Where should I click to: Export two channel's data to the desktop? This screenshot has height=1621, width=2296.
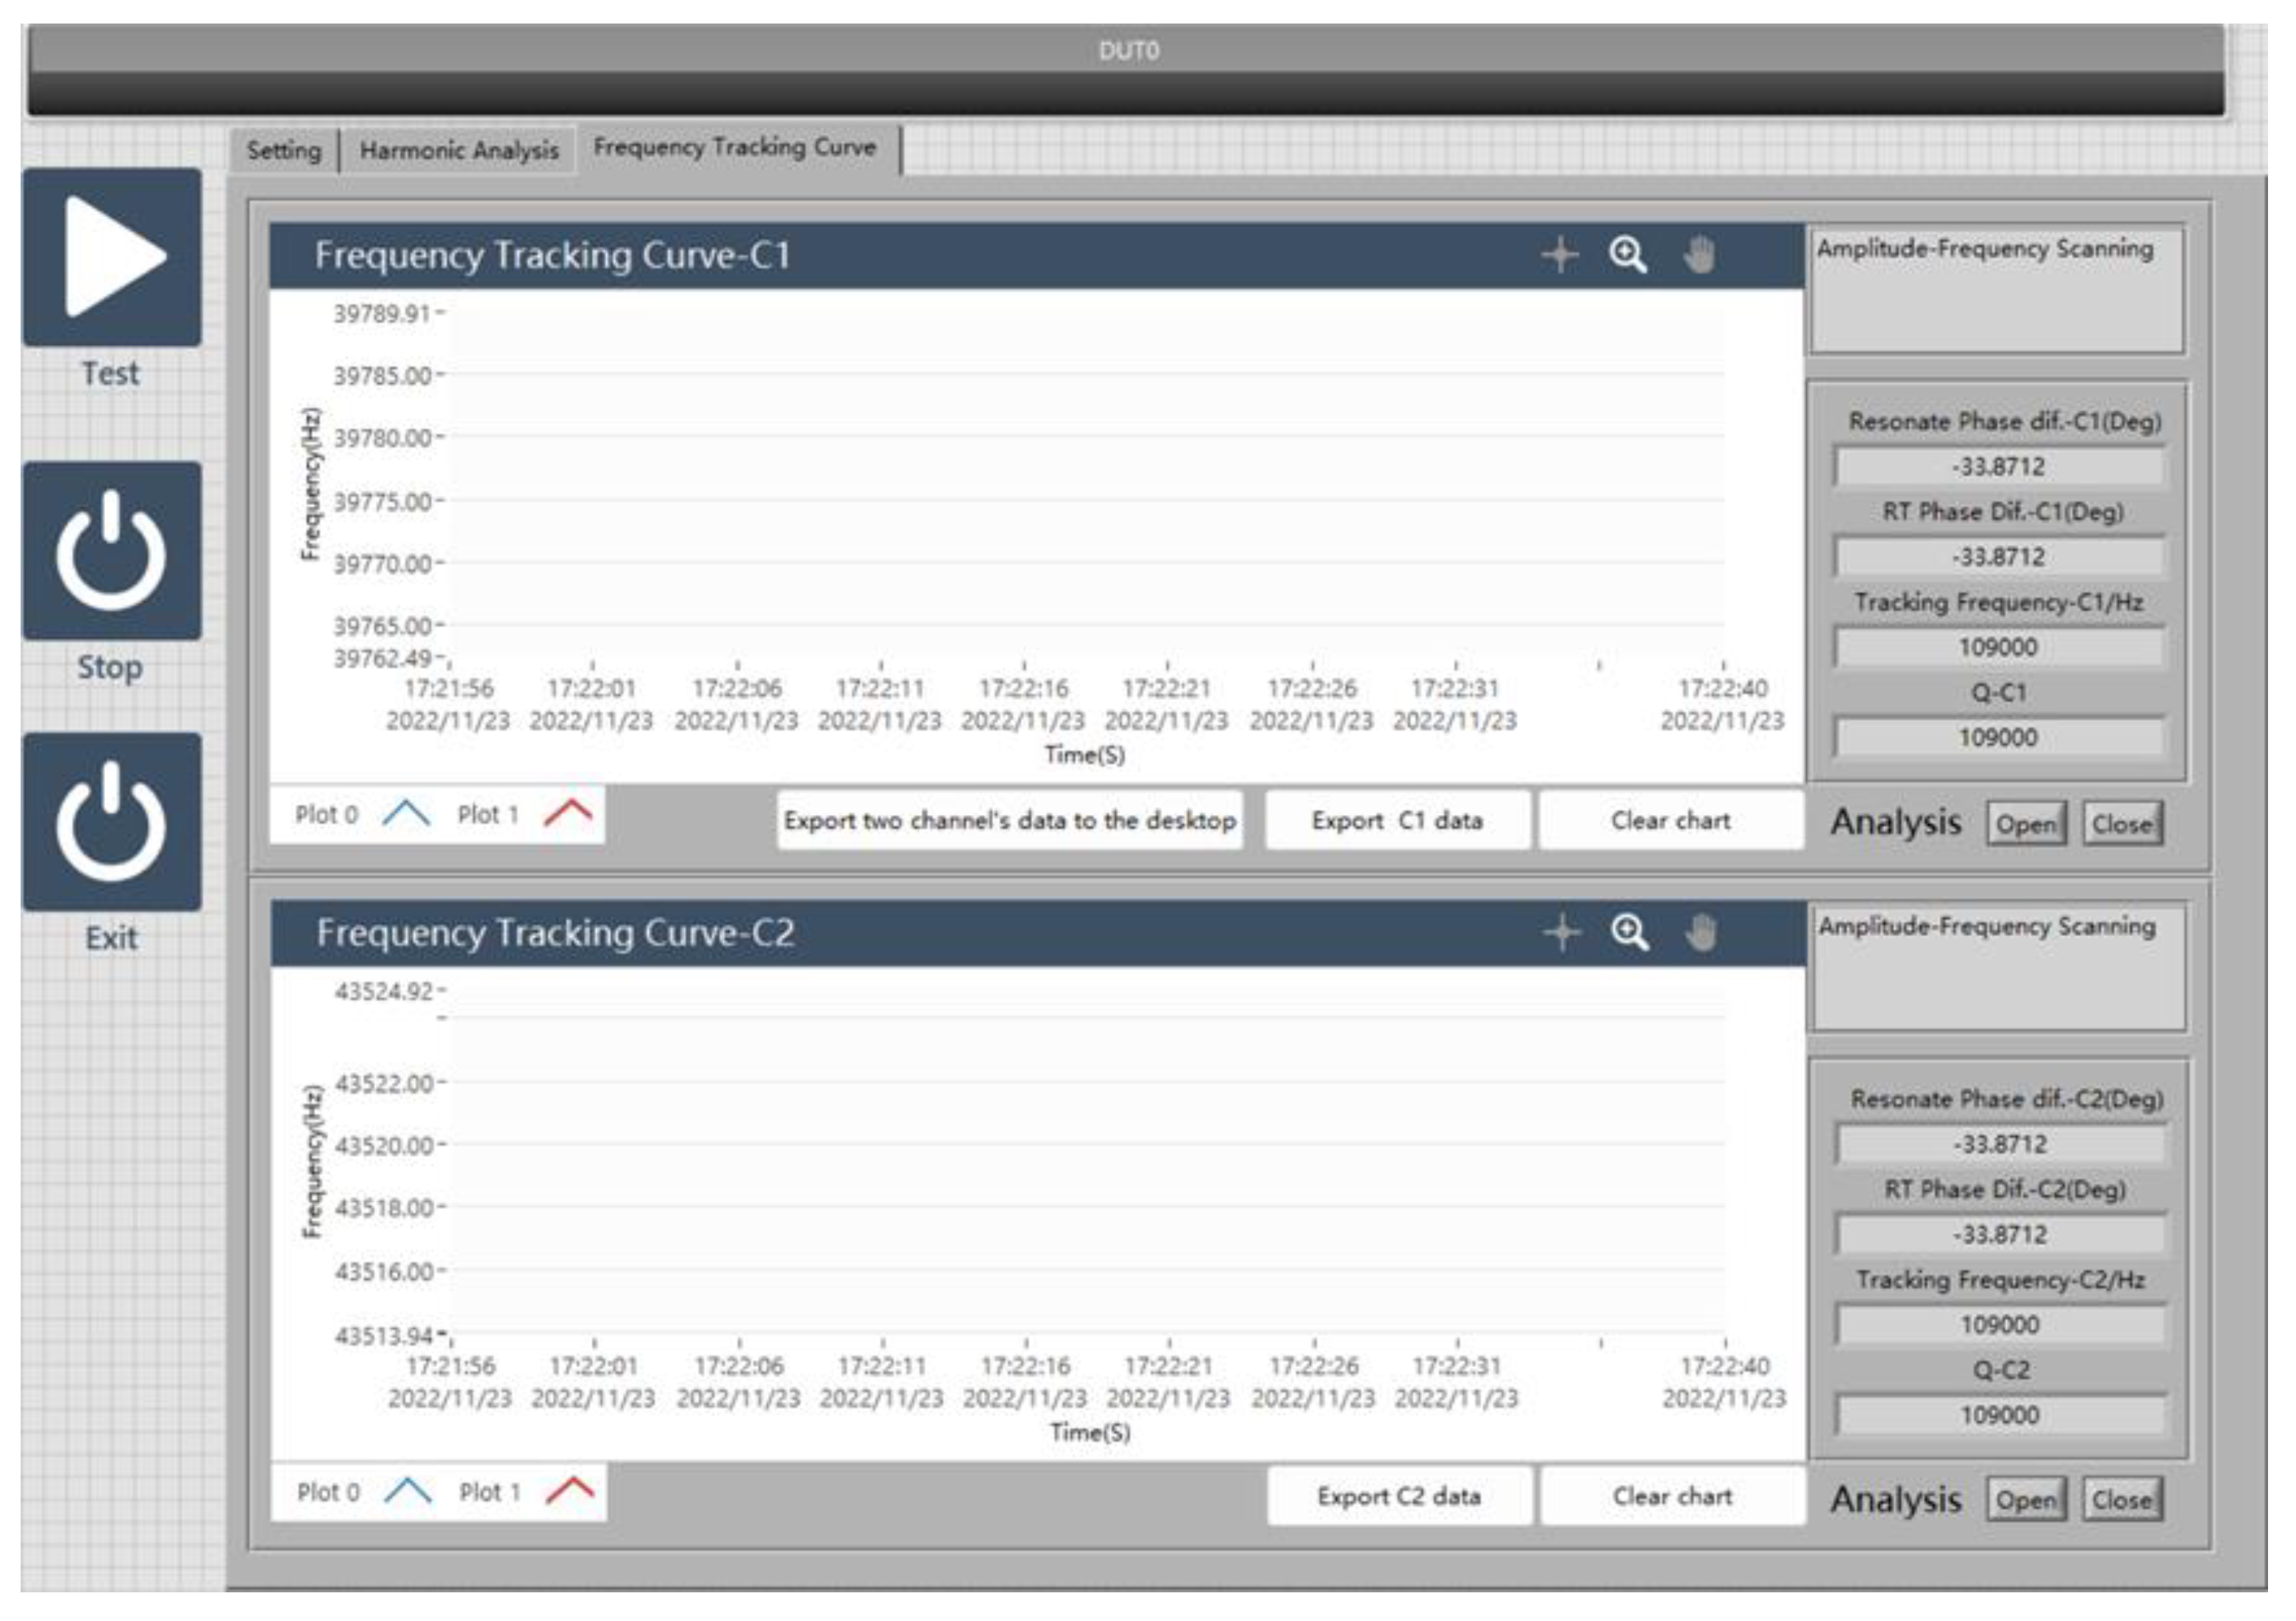click(x=1009, y=820)
